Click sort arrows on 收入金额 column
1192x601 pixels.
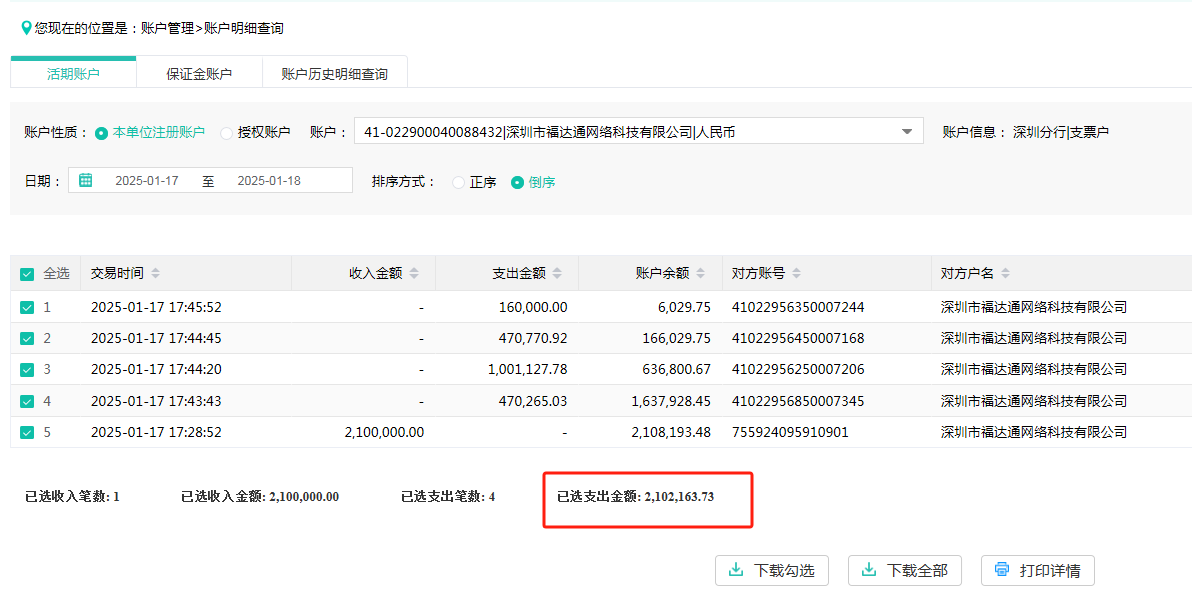tap(414, 274)
